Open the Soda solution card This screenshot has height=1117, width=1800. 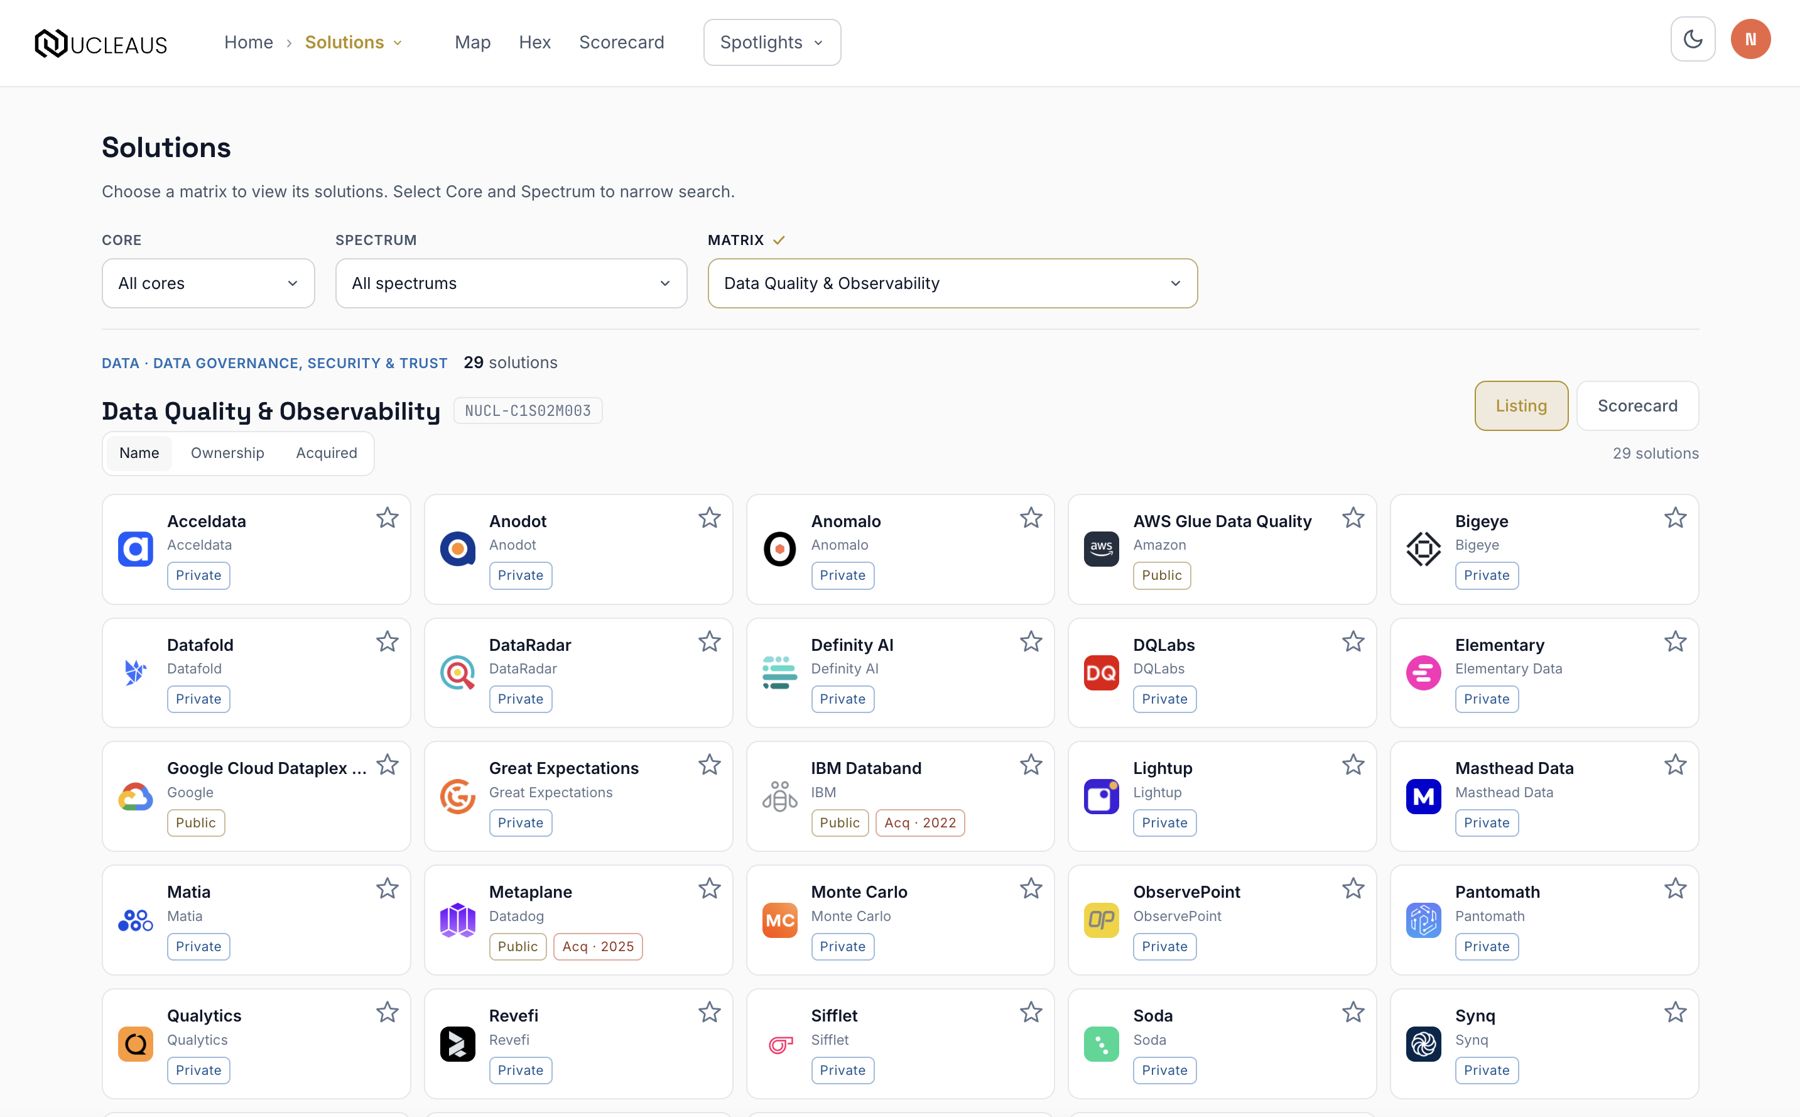[x=1222, y=1044]
